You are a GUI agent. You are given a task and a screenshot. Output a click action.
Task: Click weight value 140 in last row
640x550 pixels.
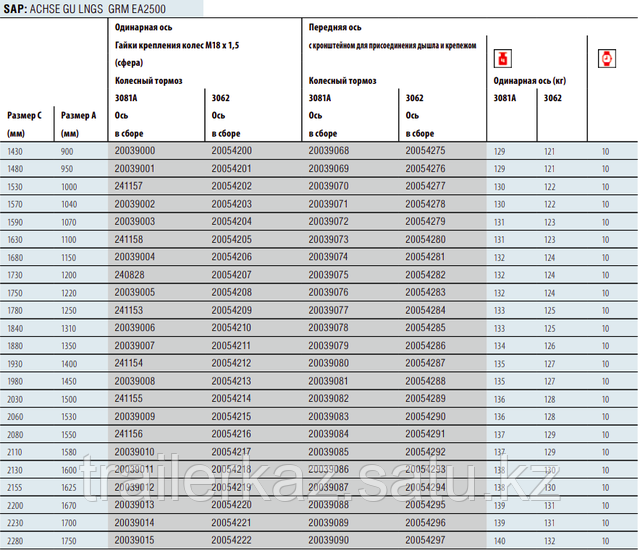500,541
